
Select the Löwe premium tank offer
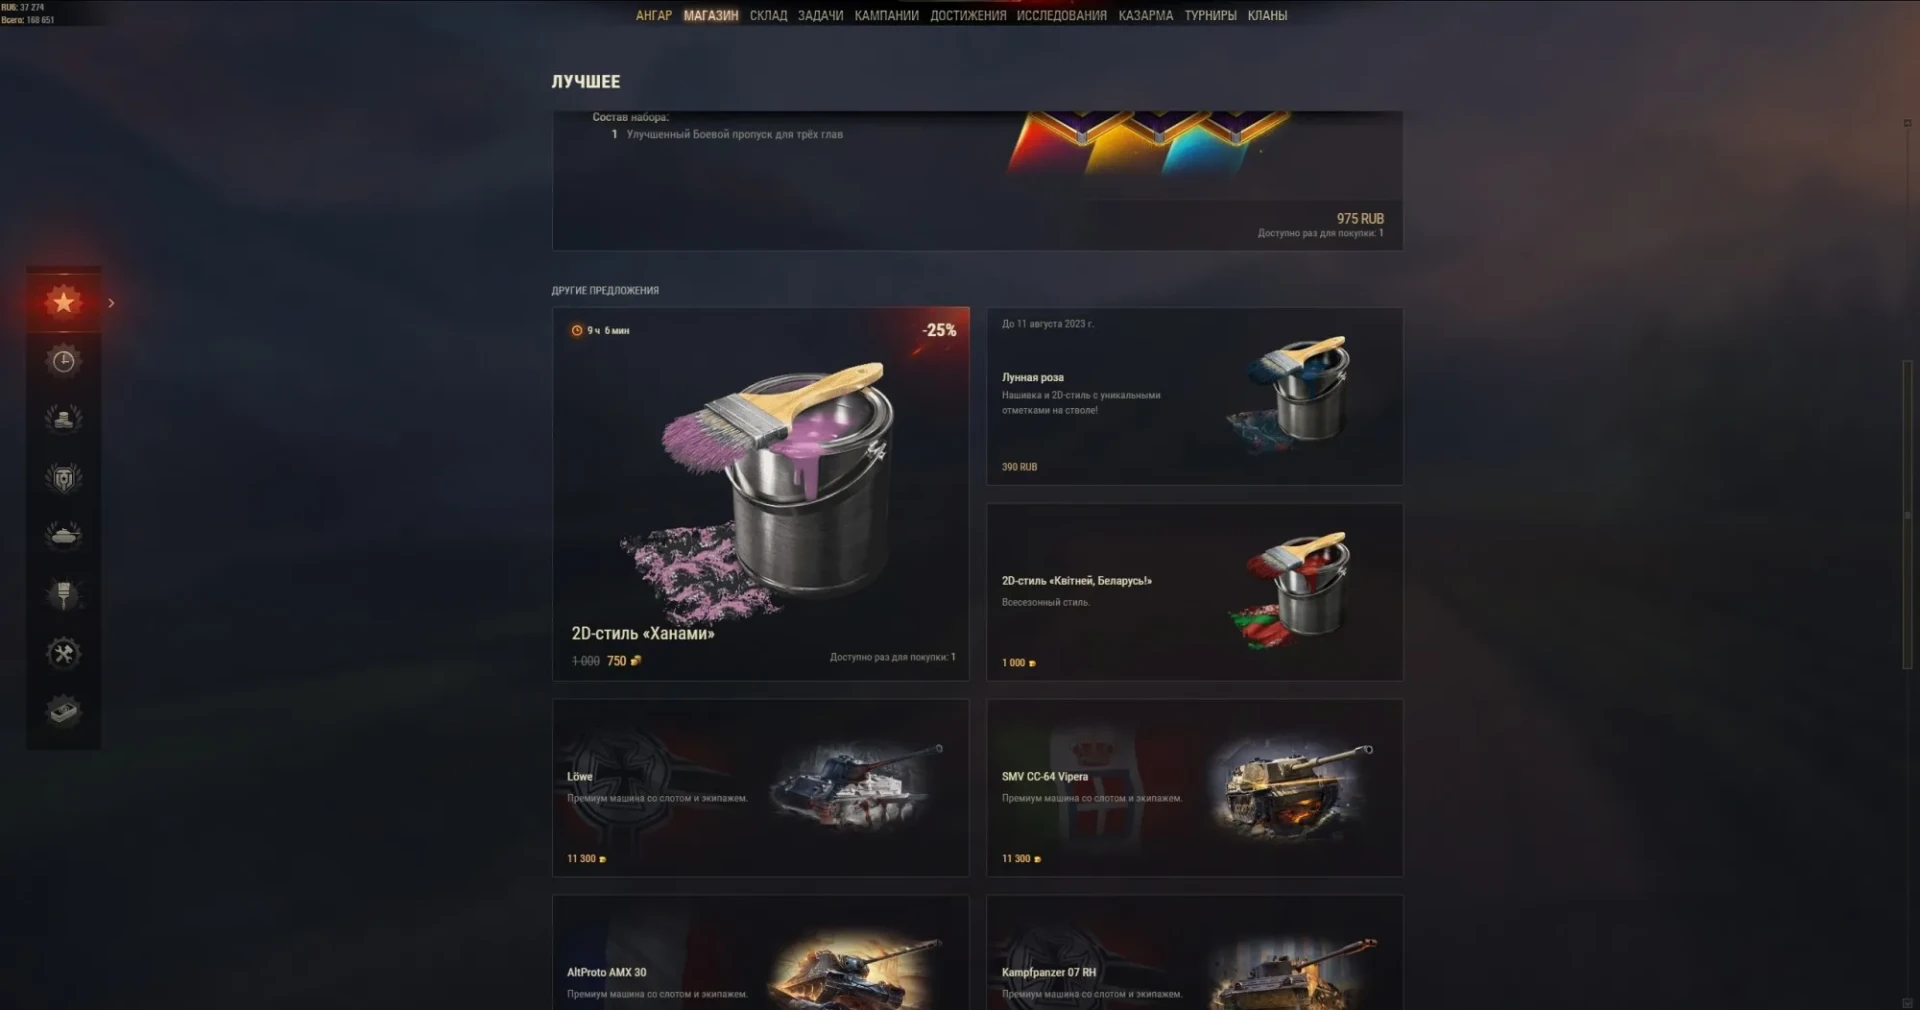[x=761, y=788]
